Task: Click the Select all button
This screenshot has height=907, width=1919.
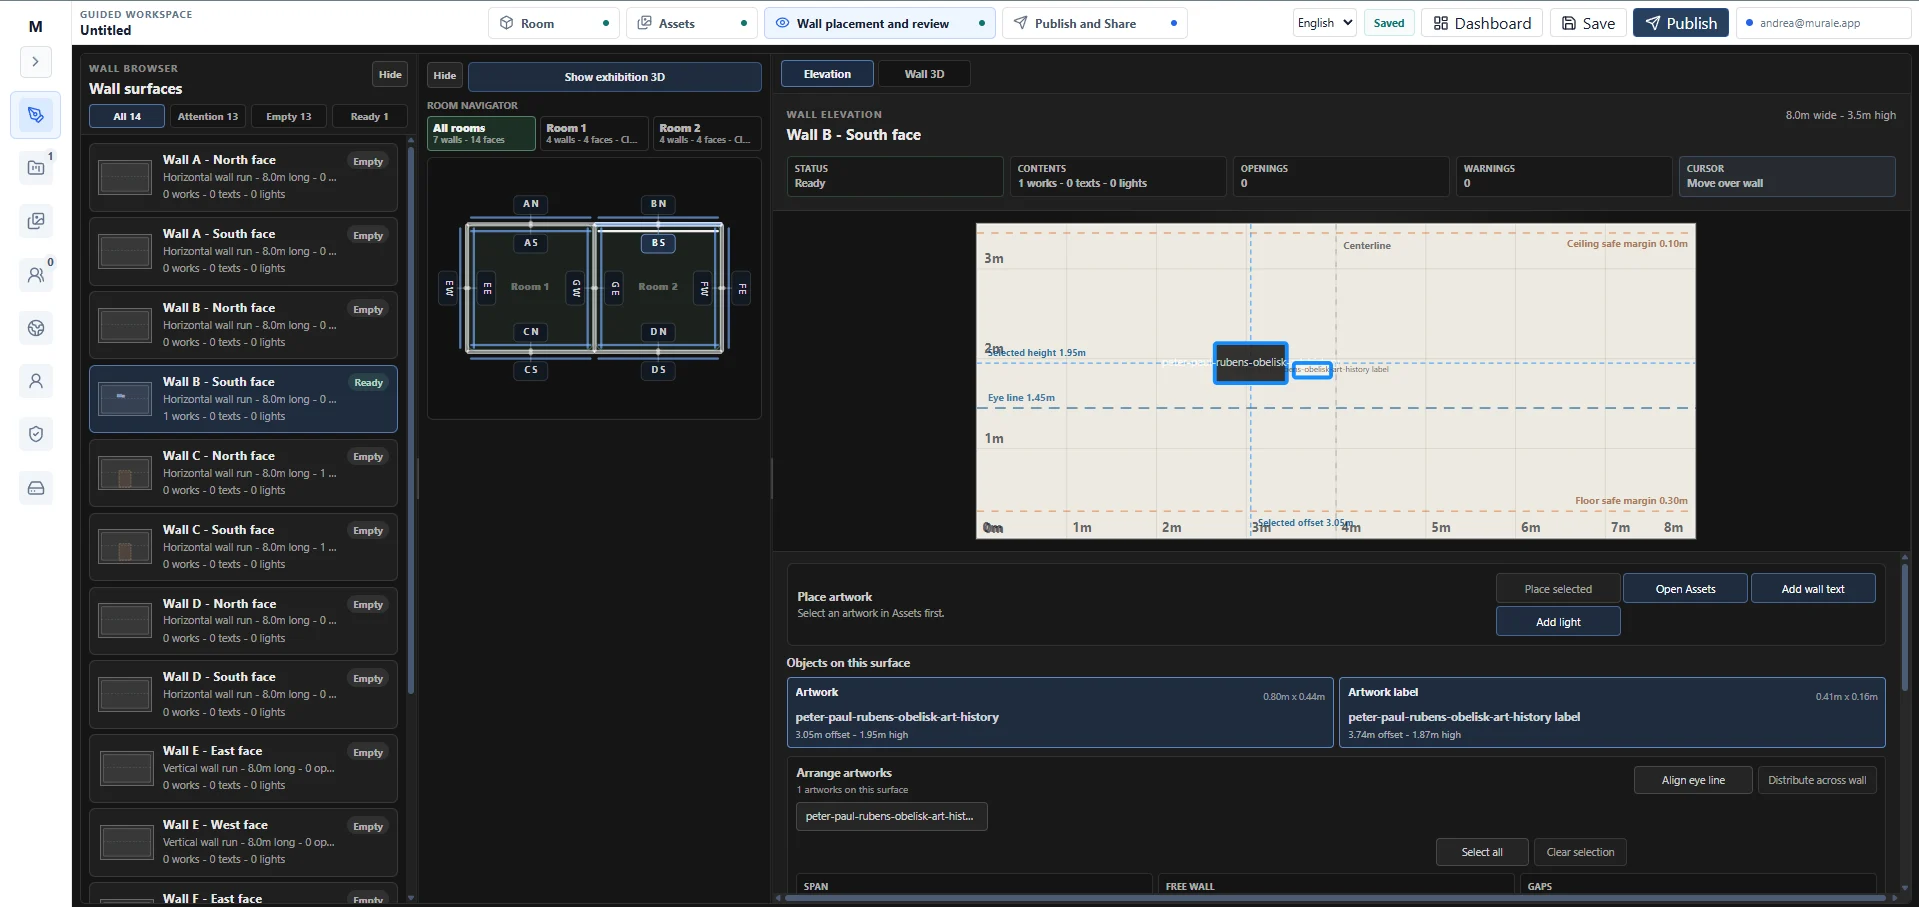Action: pos(1482,852)
